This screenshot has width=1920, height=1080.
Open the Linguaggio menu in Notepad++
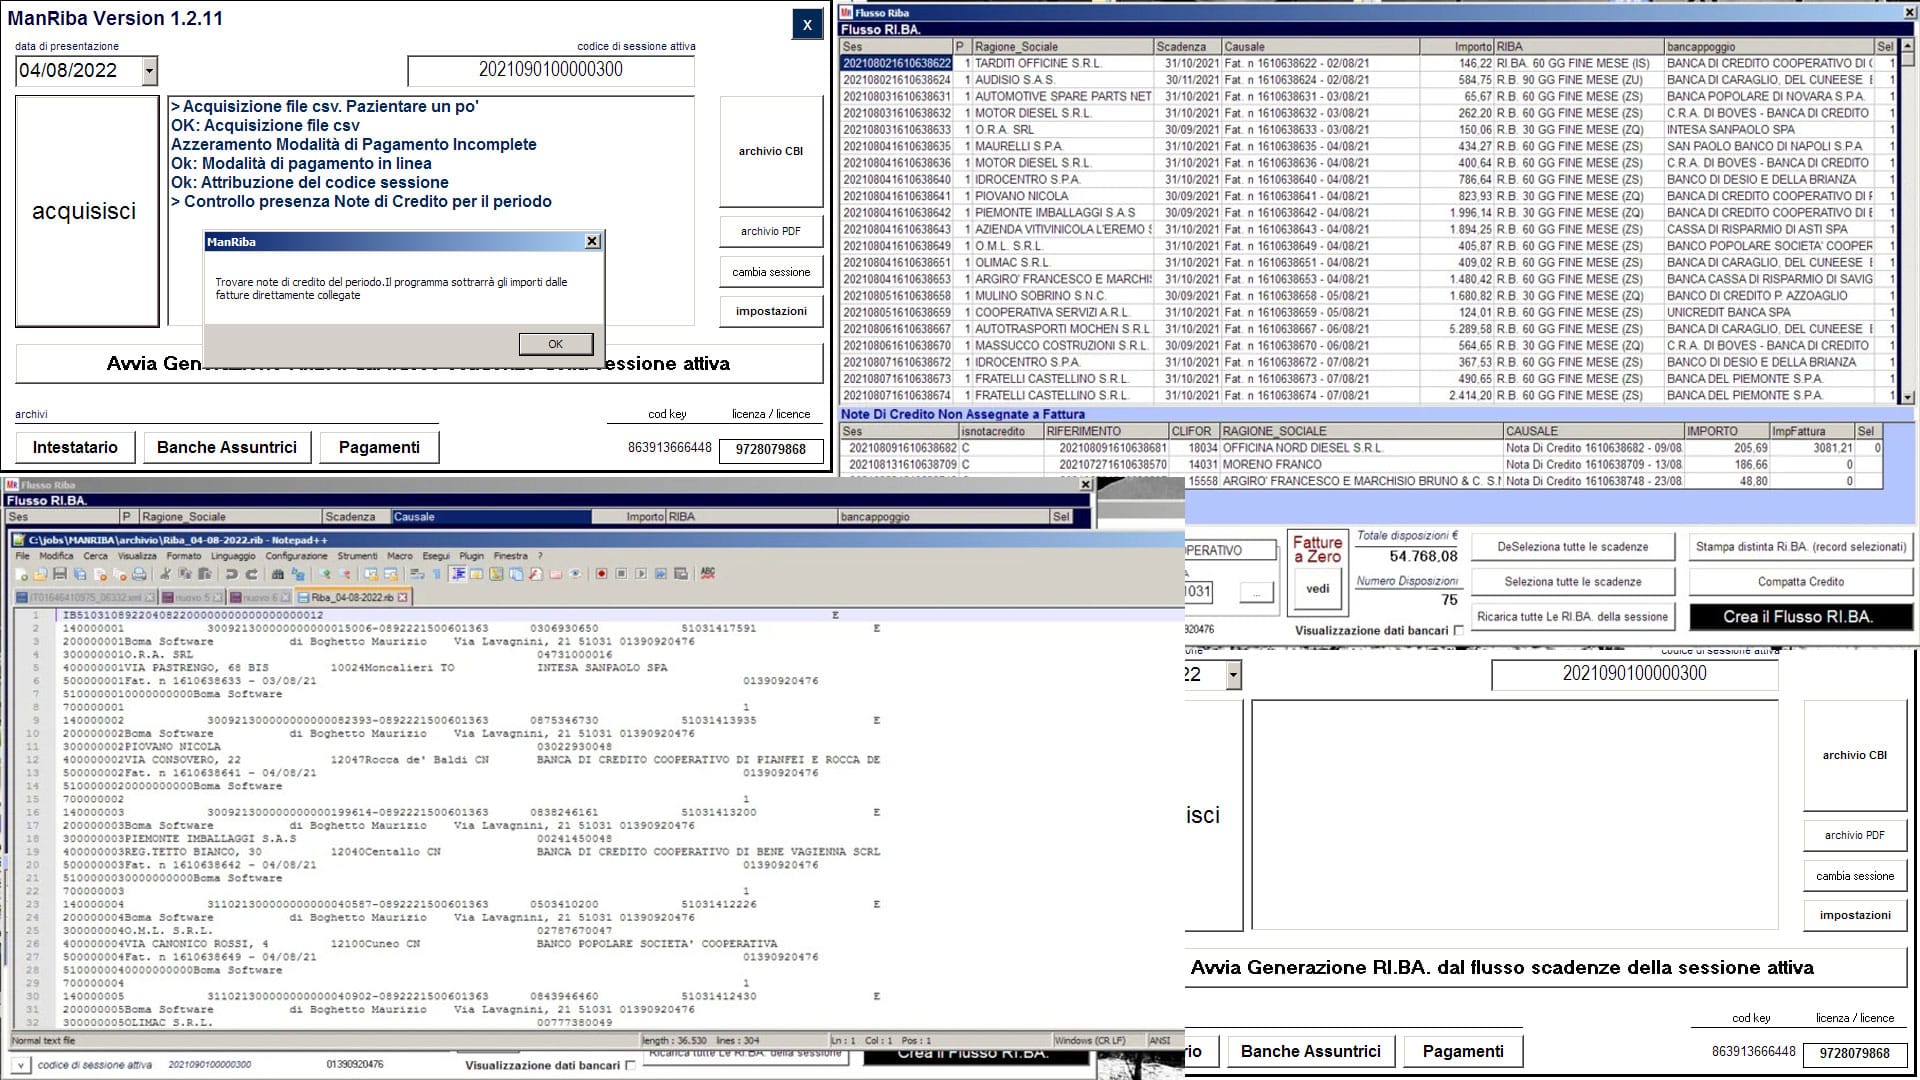[232, 556]
